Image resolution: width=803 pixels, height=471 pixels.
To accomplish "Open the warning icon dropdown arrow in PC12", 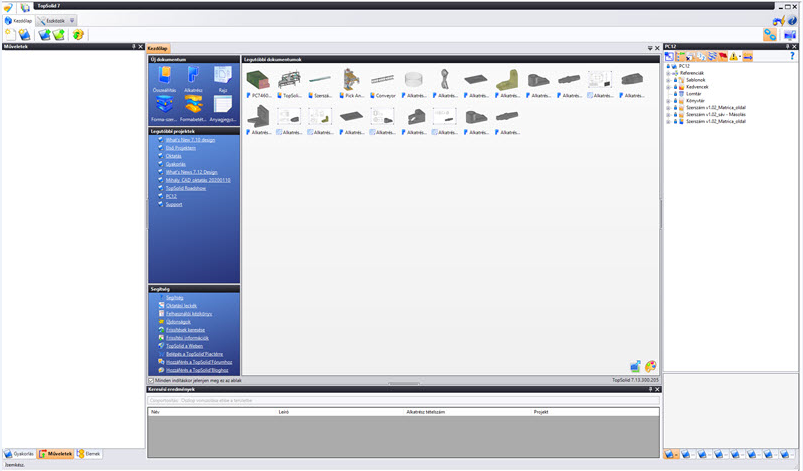I will (x=740, y=56).
